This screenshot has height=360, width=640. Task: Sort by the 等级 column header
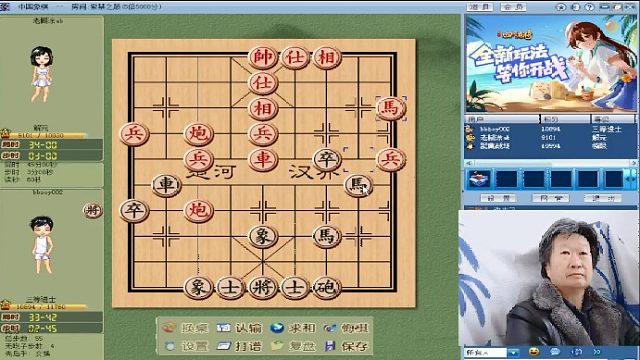pos(613,119)
